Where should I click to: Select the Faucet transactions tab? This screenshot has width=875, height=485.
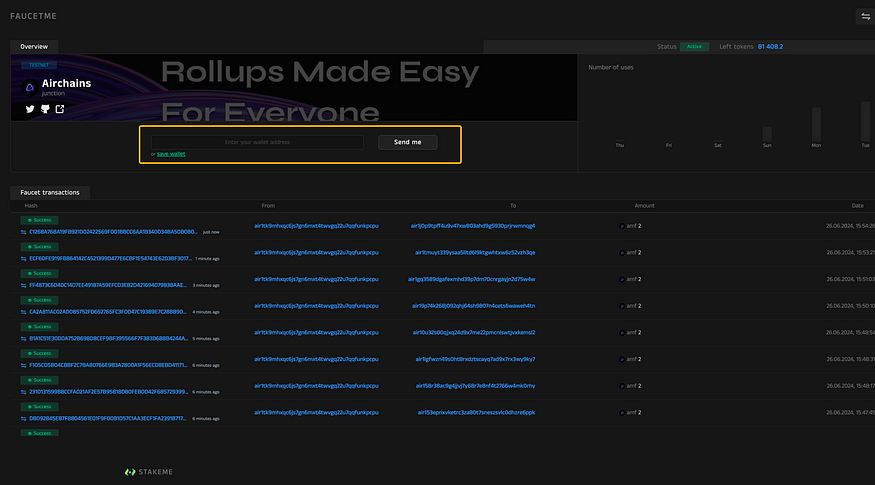(x=50, y=193)
